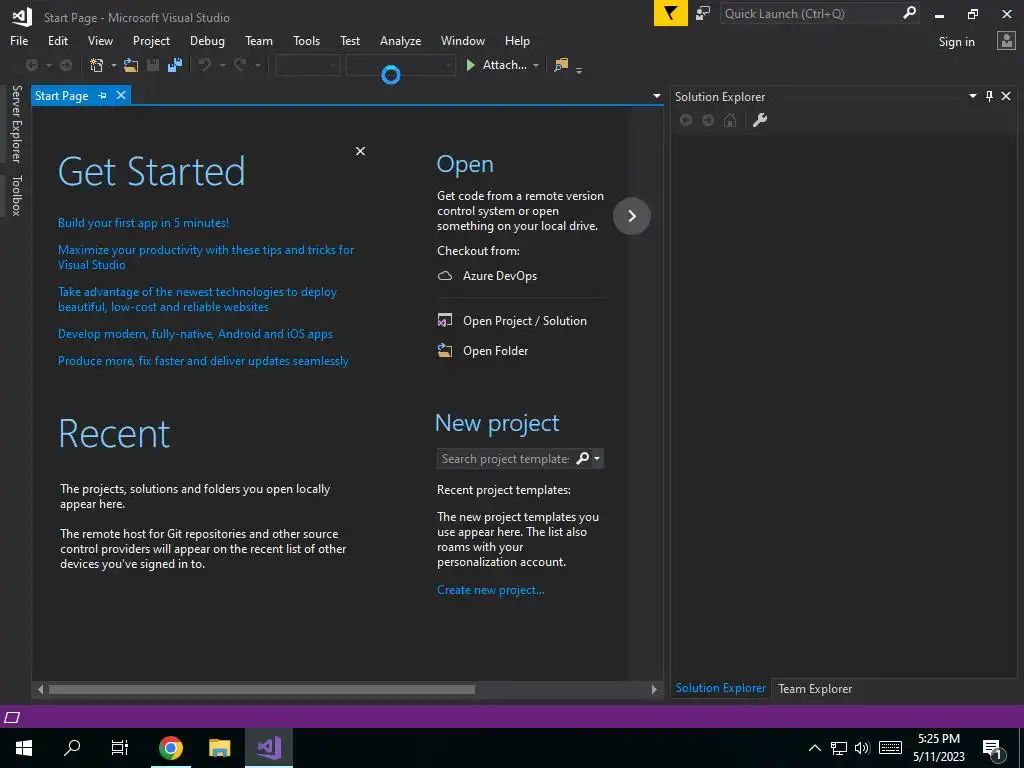Screen dimensions: 1024x768
Task: Open the Team menu
Action: coord(259,40)
